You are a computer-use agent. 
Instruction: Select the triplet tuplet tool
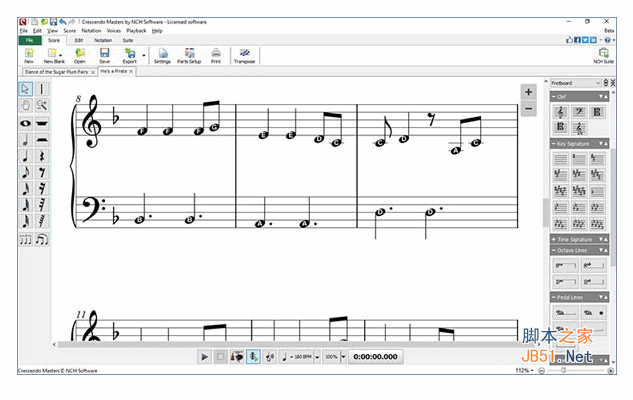click(x=25, y=239)
